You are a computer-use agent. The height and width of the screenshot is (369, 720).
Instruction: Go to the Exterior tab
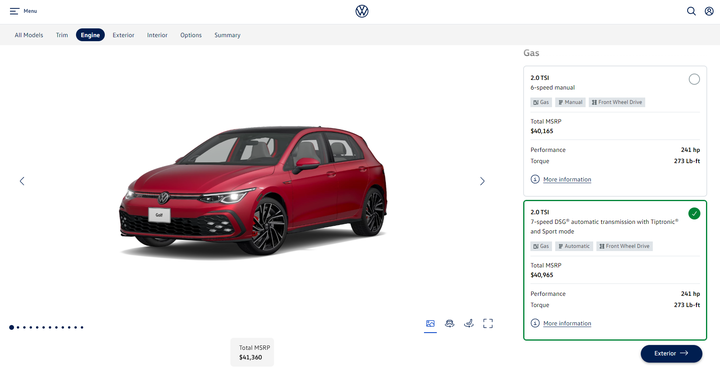pyautogui.click(x=124, y=35)
